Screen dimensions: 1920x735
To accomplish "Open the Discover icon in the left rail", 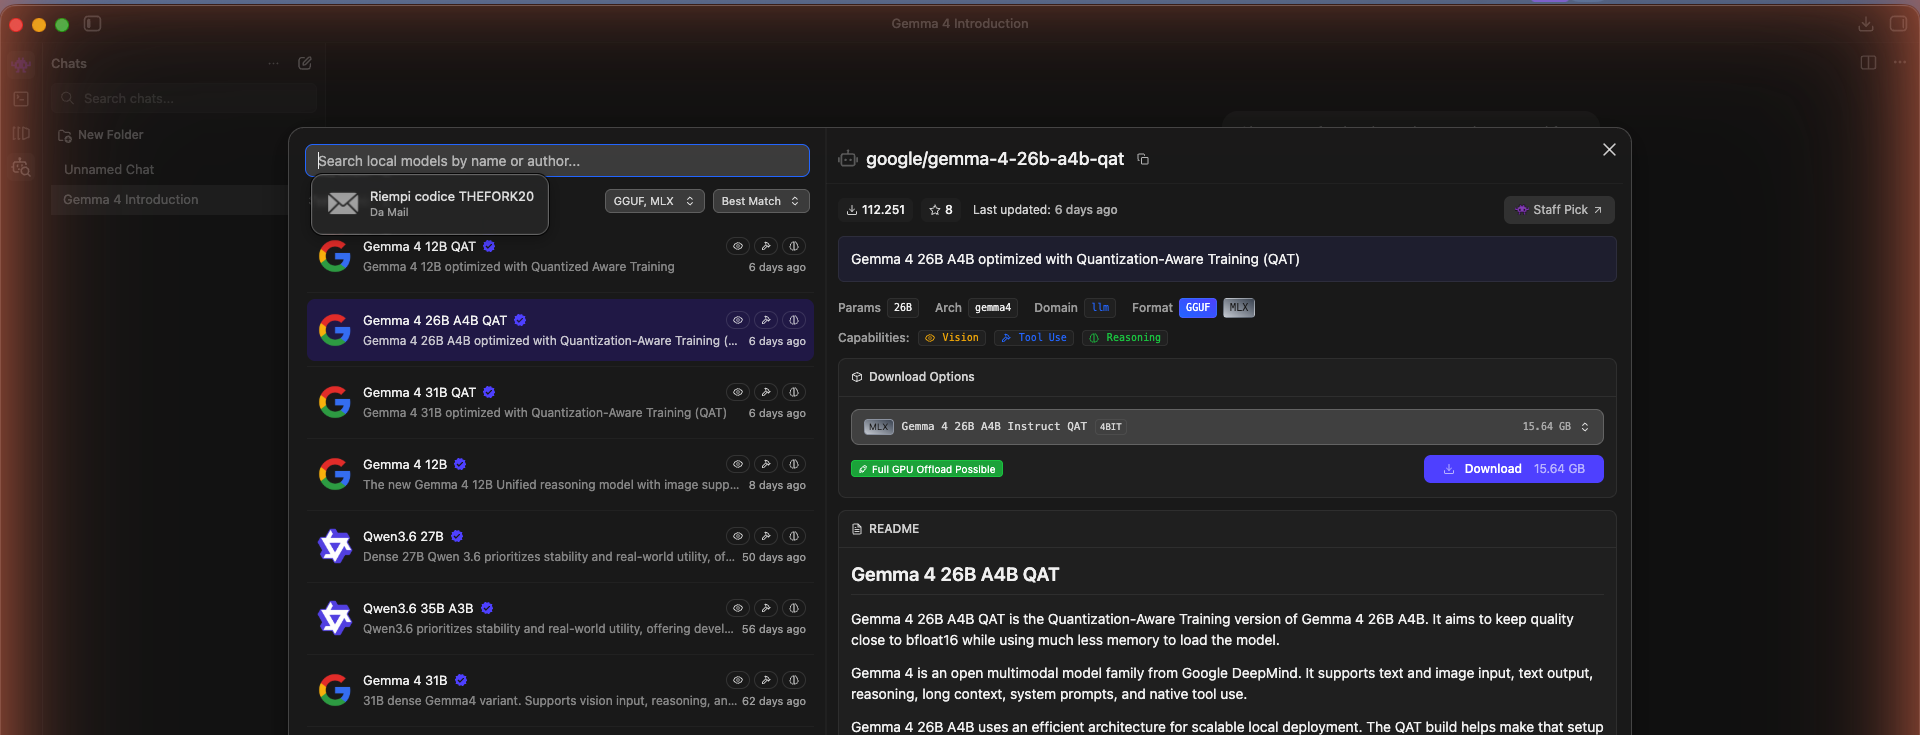I will tap(21, 167).
